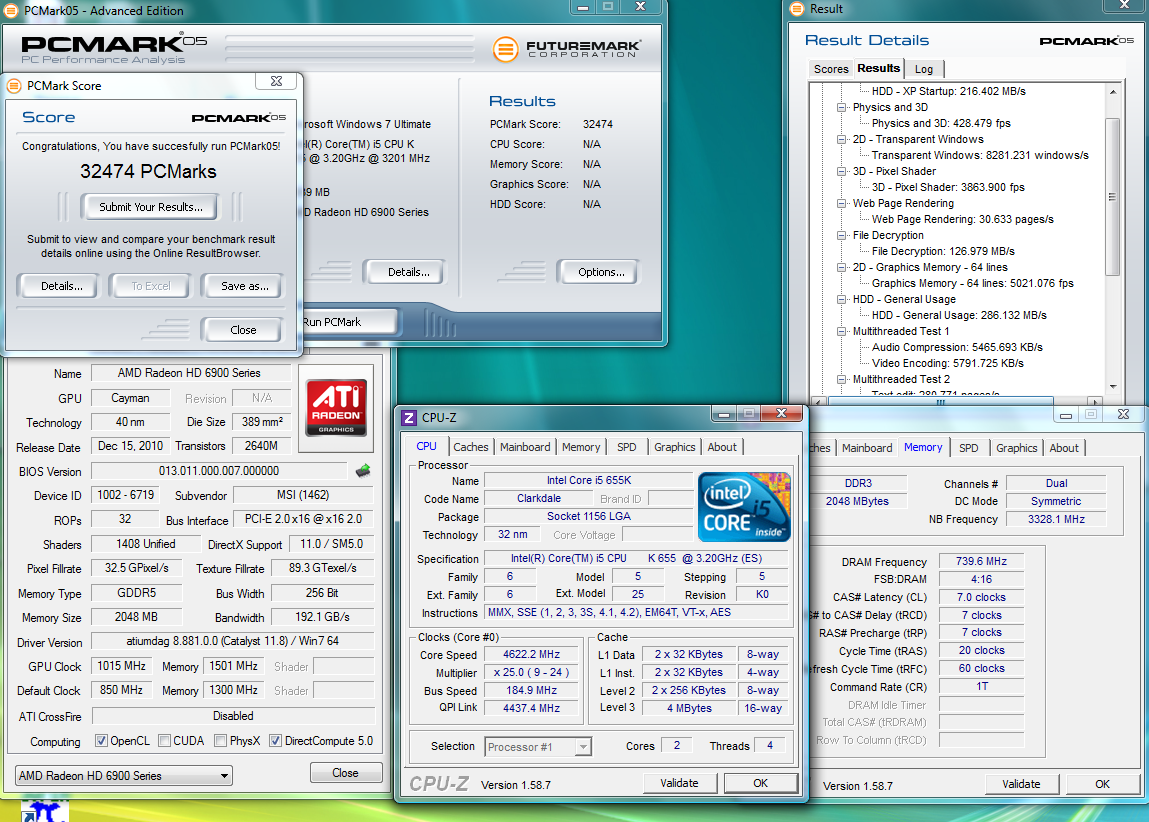1149x822 pixels.
Task: Collapse the Multithreaded Test 1 node
Action: click(841, 331)
